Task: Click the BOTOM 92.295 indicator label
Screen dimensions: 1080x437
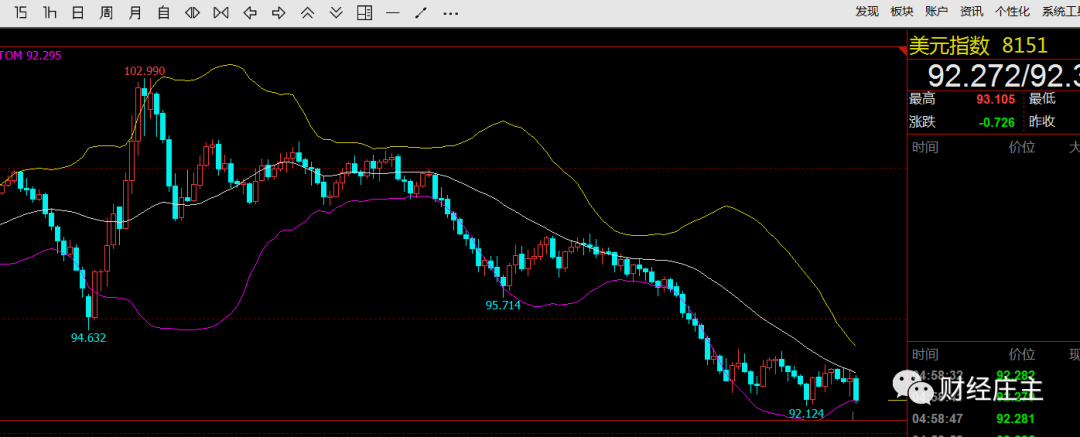Action: (x=29, y=55)
